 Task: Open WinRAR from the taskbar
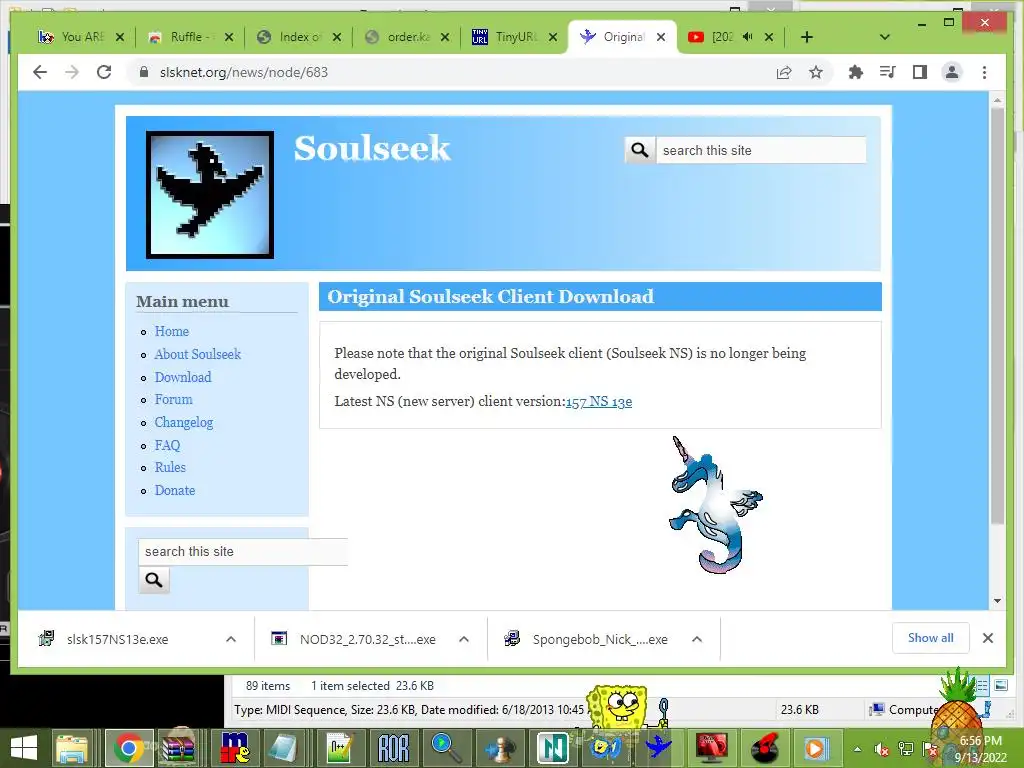tap(178, 748)
